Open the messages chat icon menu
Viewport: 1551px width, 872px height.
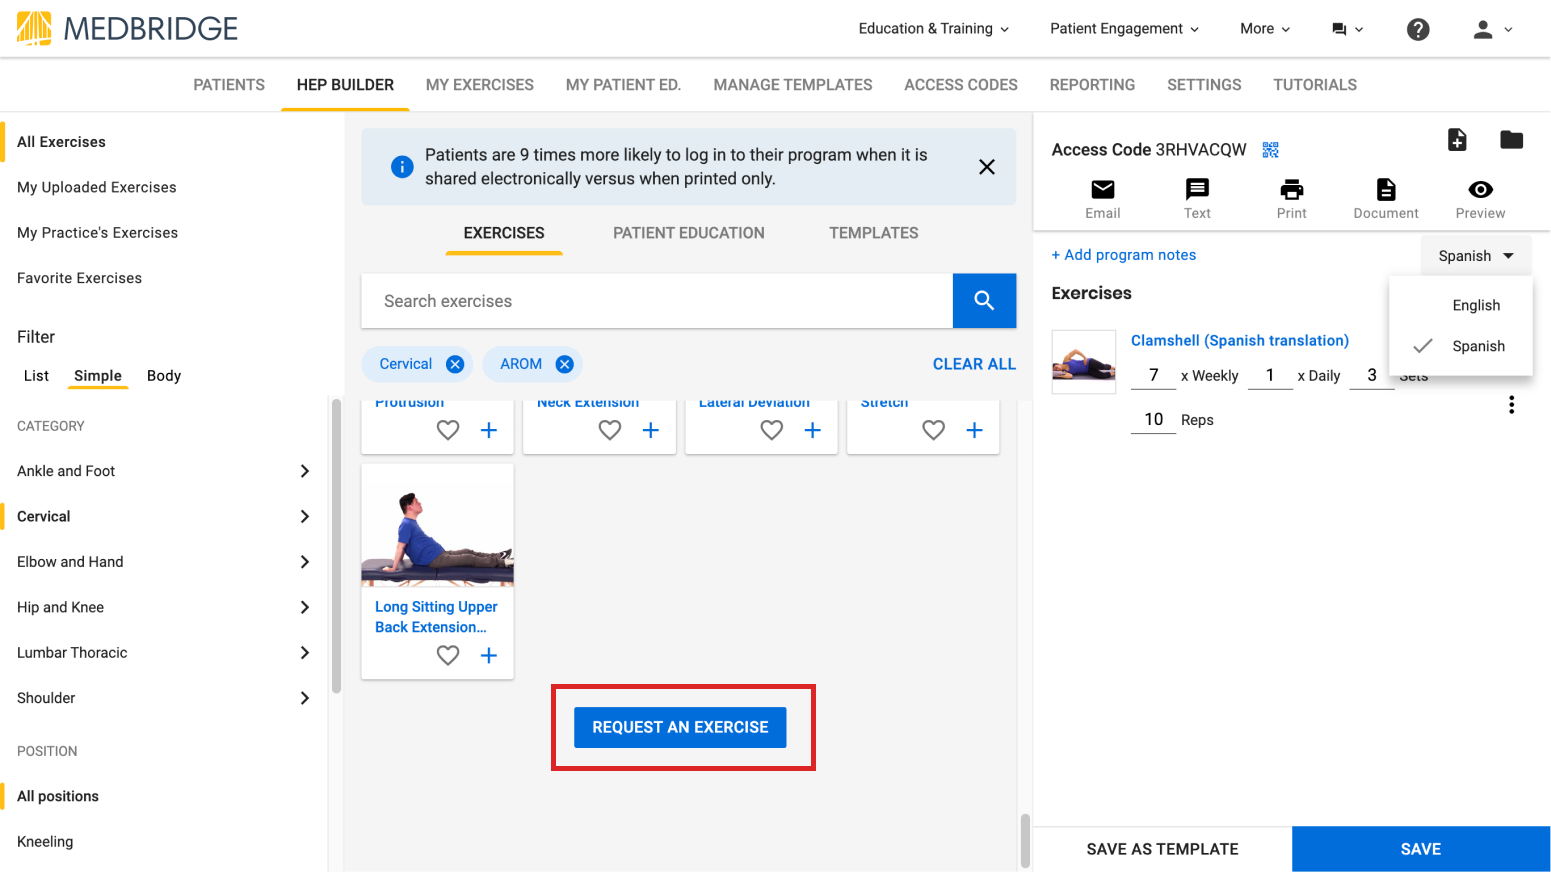coord(1347,29)
